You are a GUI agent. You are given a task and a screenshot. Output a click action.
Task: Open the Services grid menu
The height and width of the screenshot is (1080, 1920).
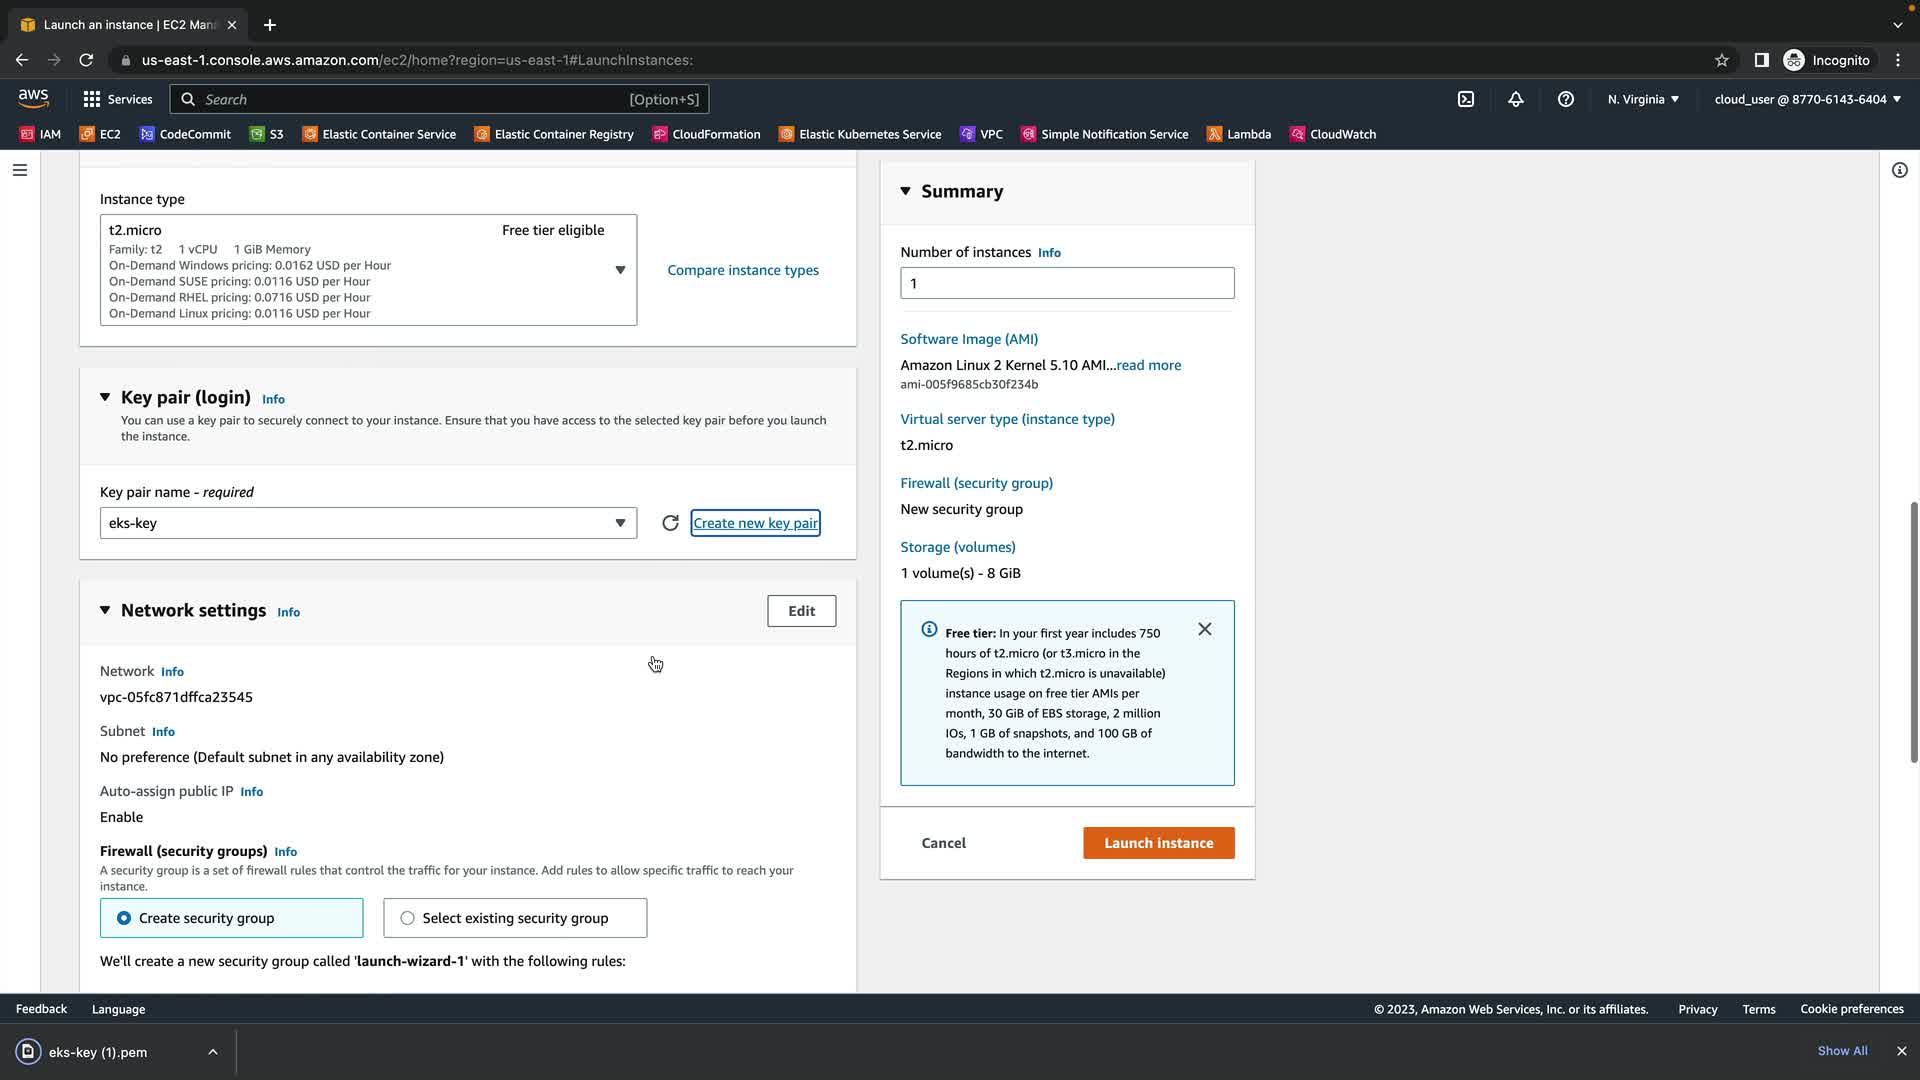click(117, 99)
